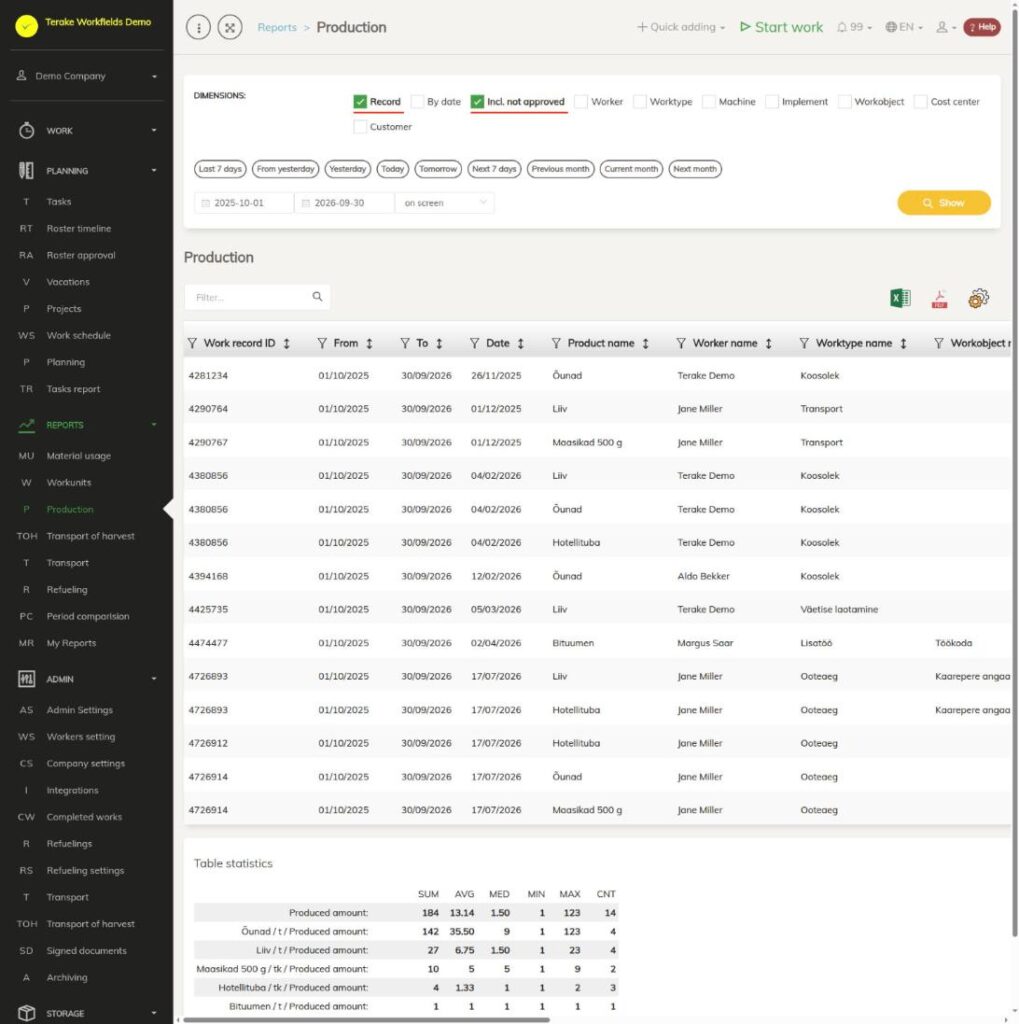Open Company settings in Admin menu
The height and width of the screenshot is (1024, 1019).
coord(86,763)
